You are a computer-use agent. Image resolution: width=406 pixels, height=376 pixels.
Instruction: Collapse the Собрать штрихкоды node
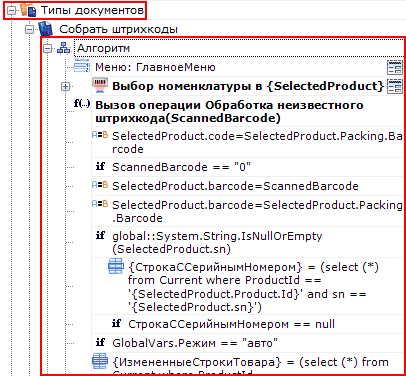pyautogui.click(x=30, y=29)
